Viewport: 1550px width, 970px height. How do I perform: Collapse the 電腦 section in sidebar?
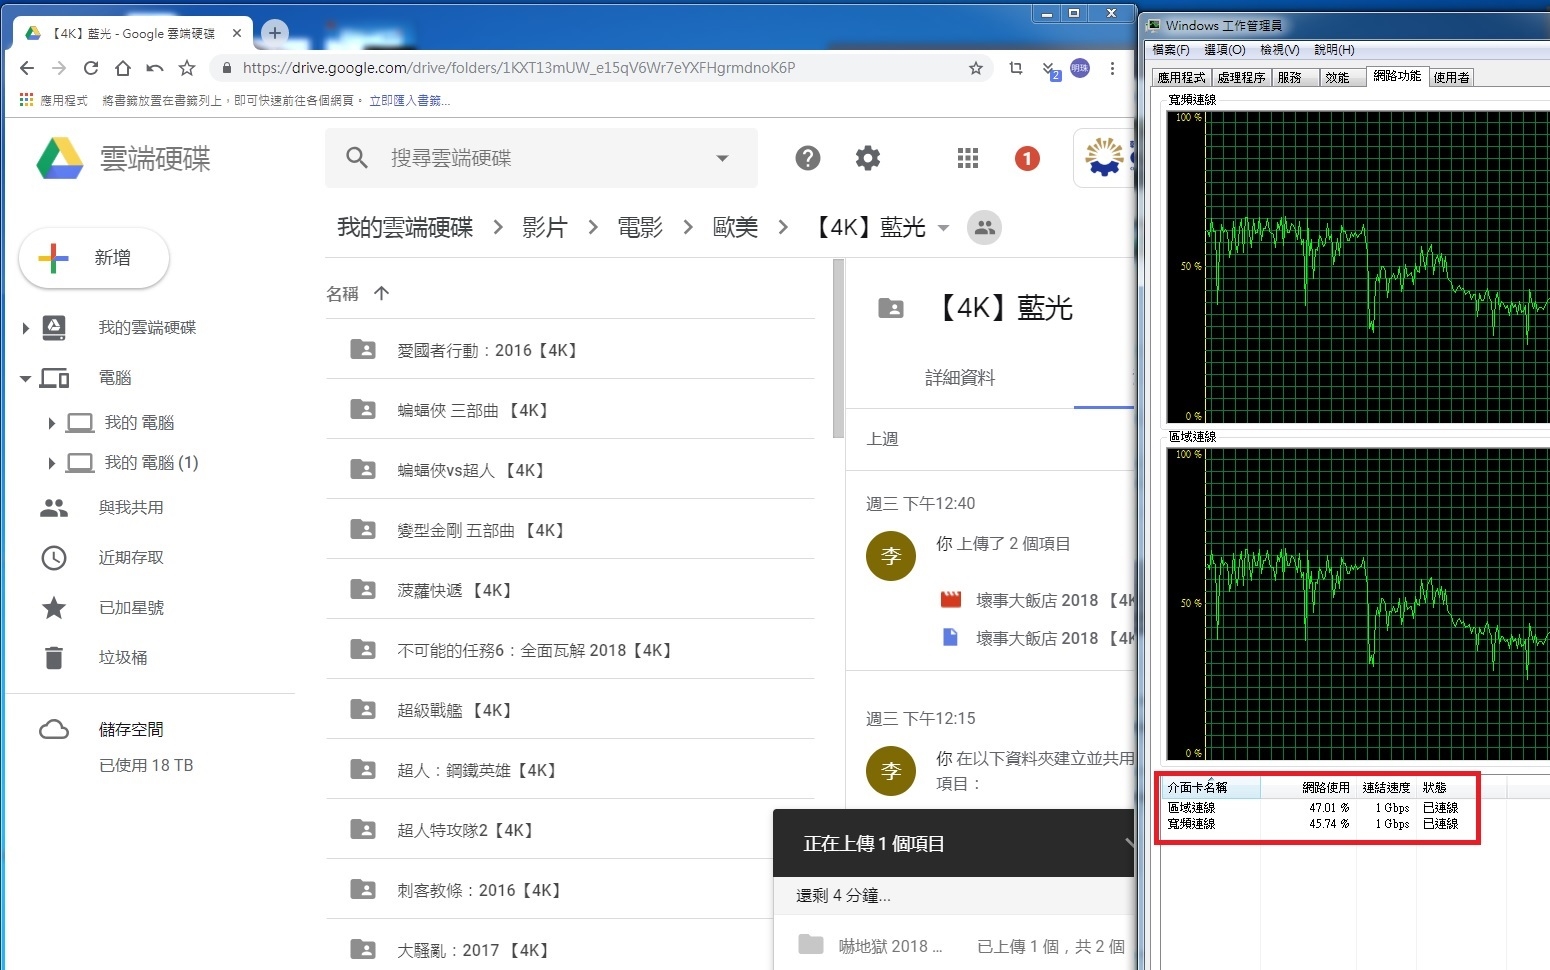(26, 379)
